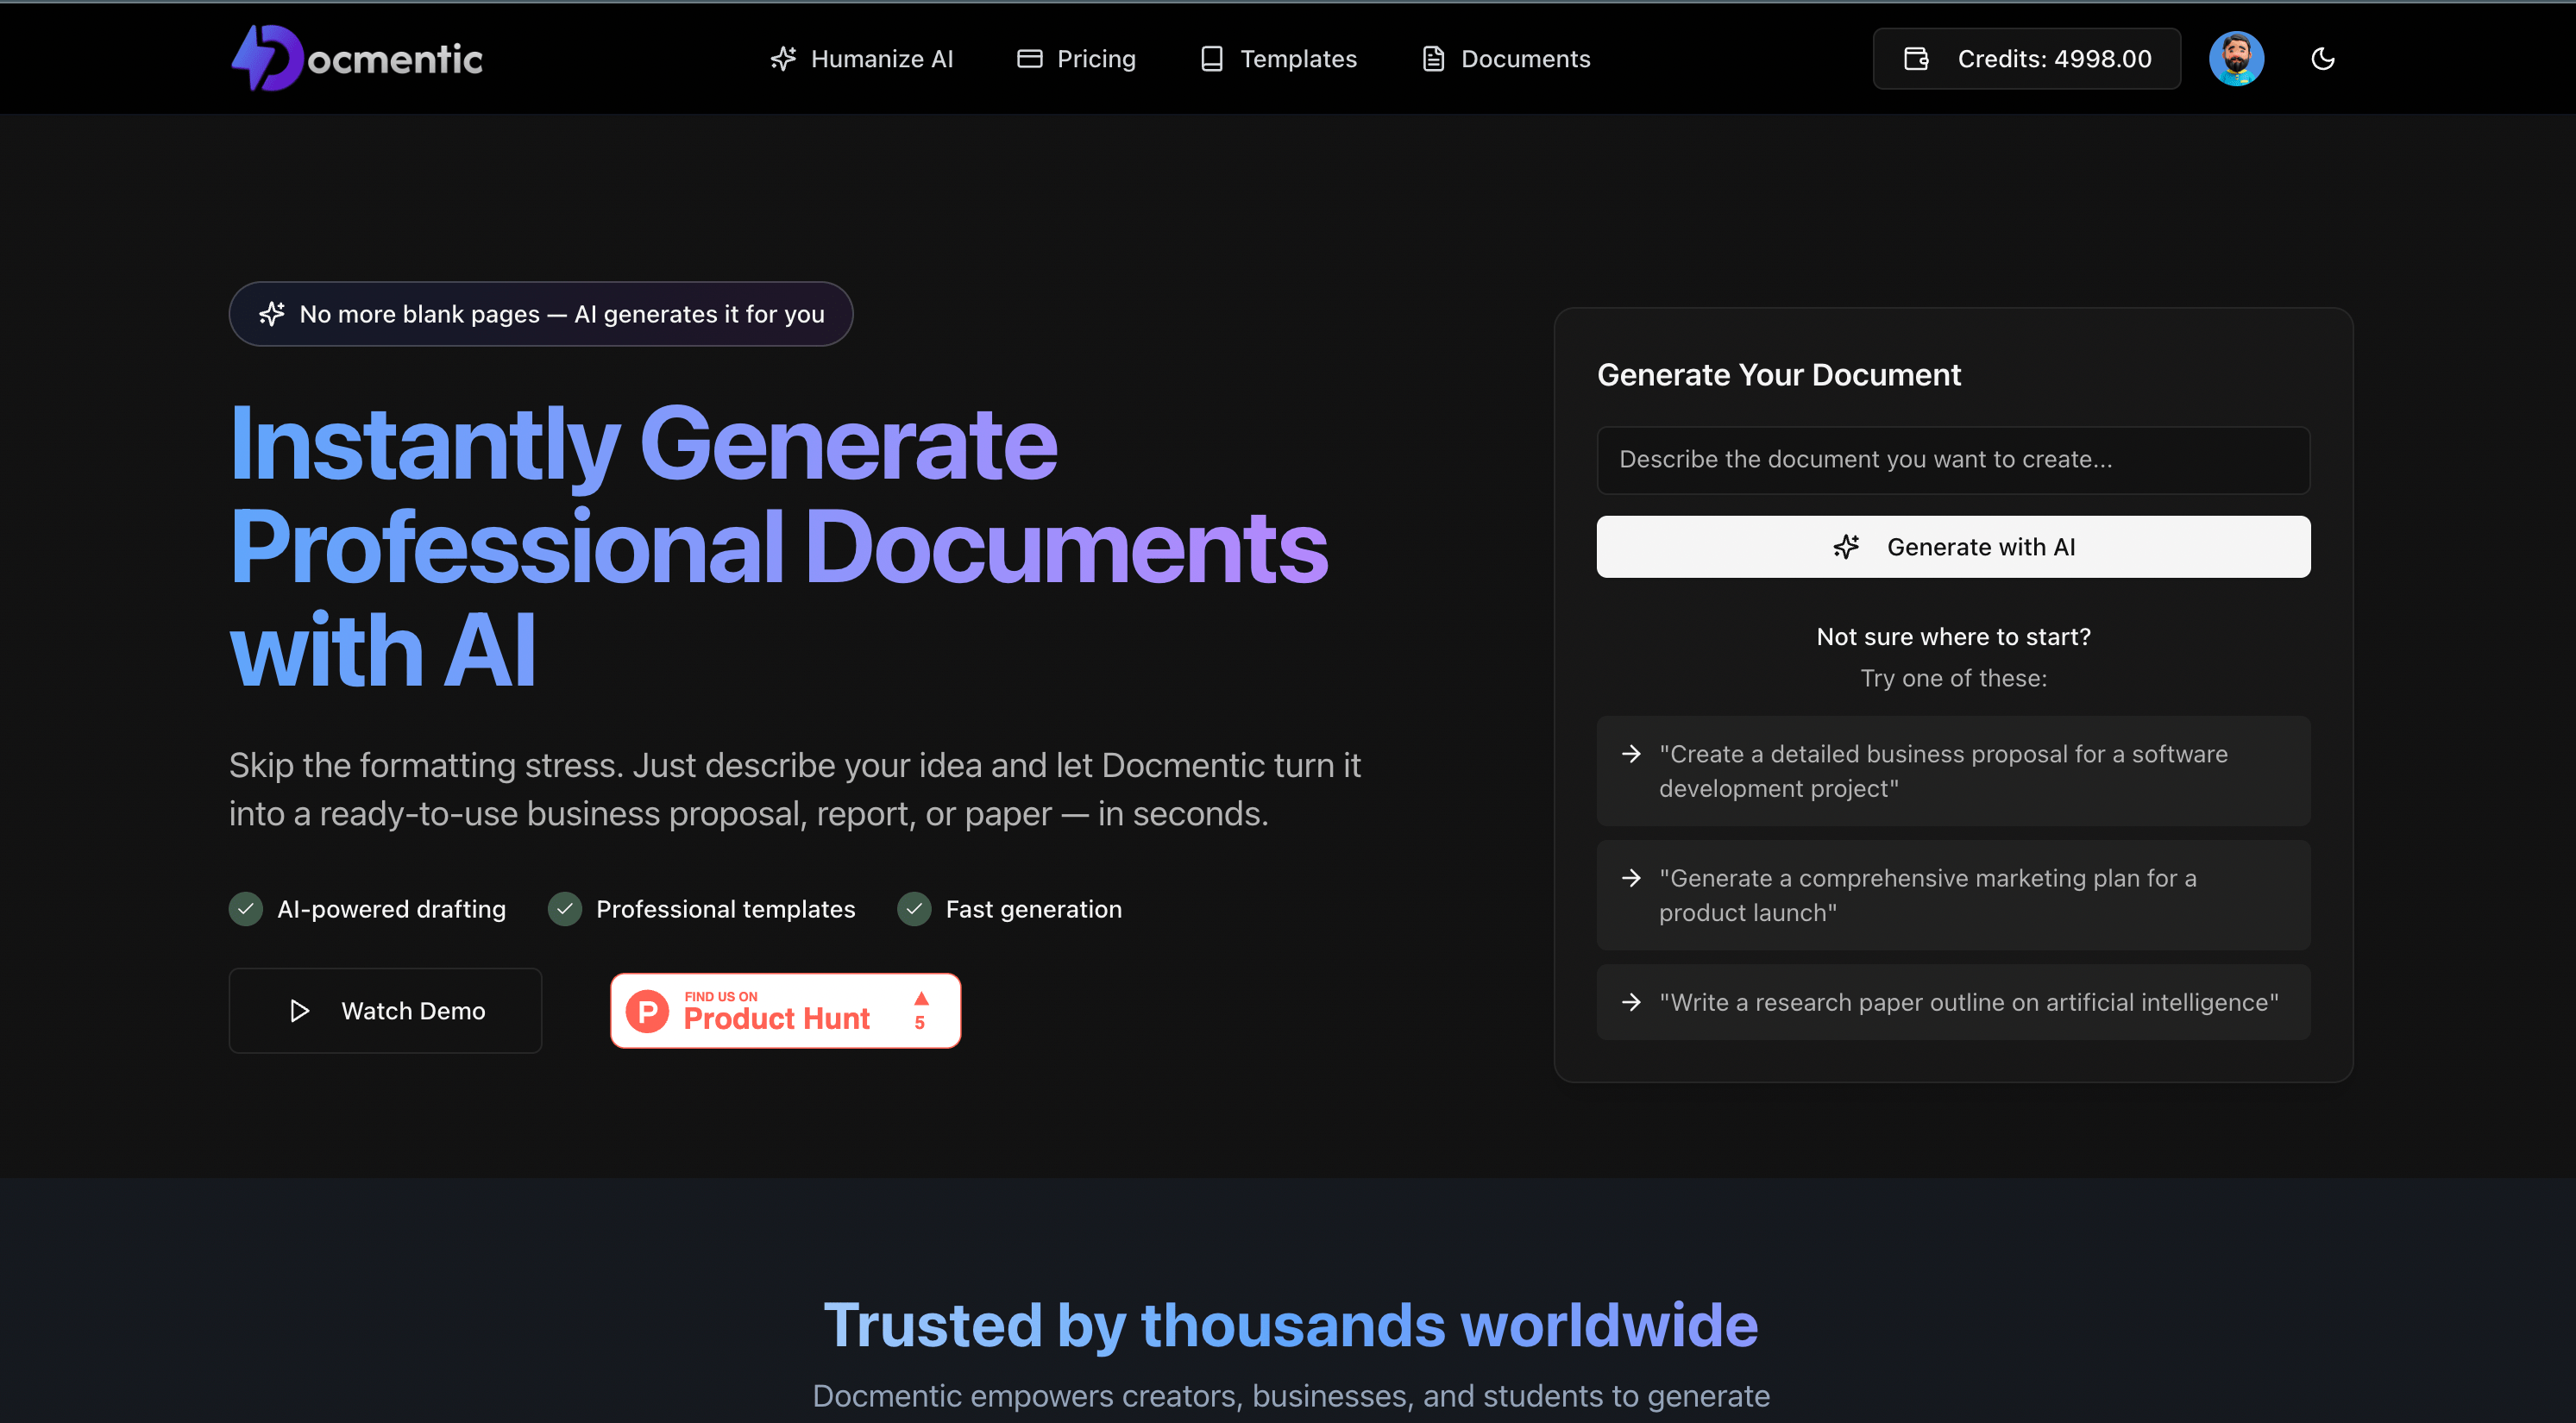Click the wallet icon in Credits box

(1916, 59)
